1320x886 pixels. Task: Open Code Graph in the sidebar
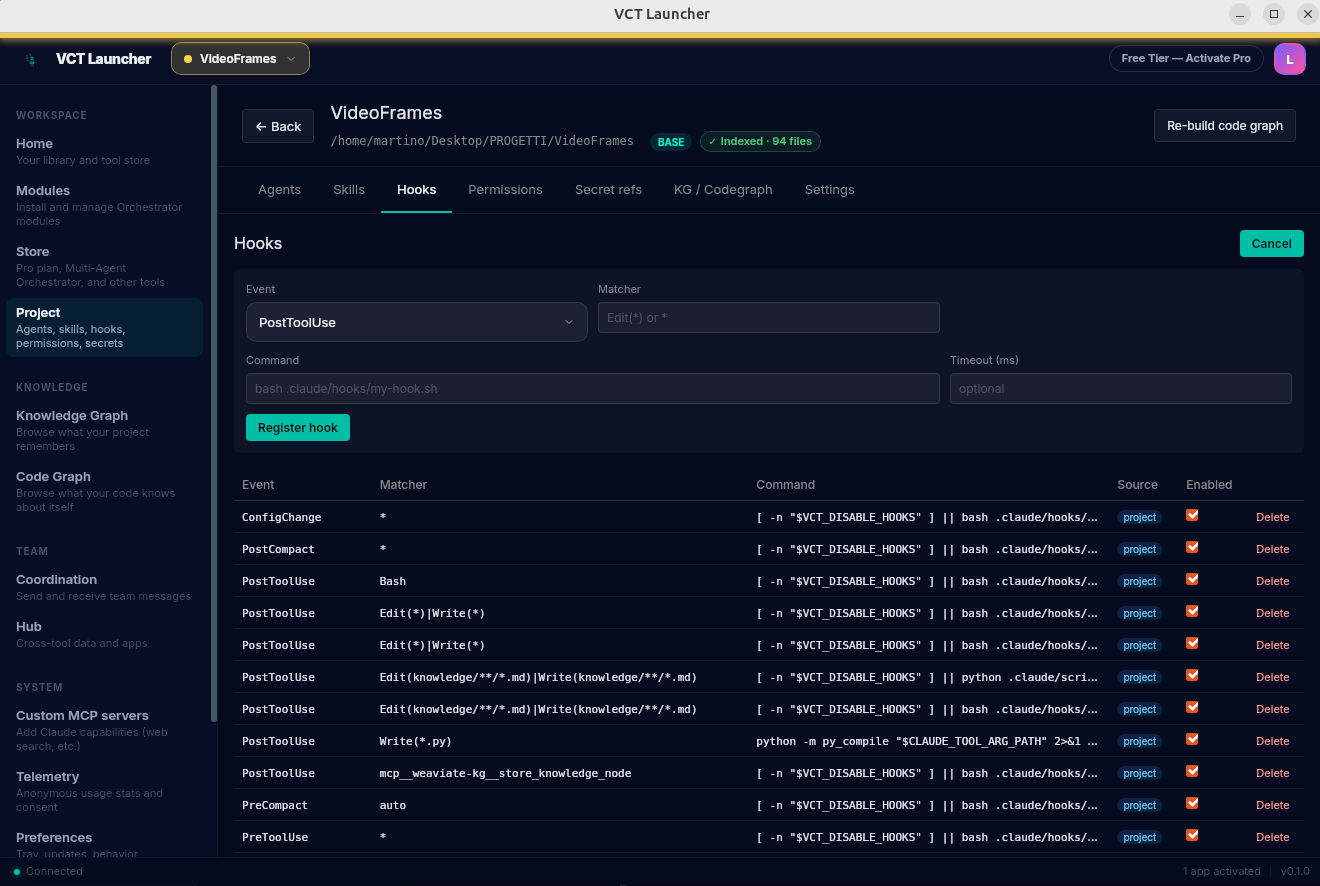[104, 491]
